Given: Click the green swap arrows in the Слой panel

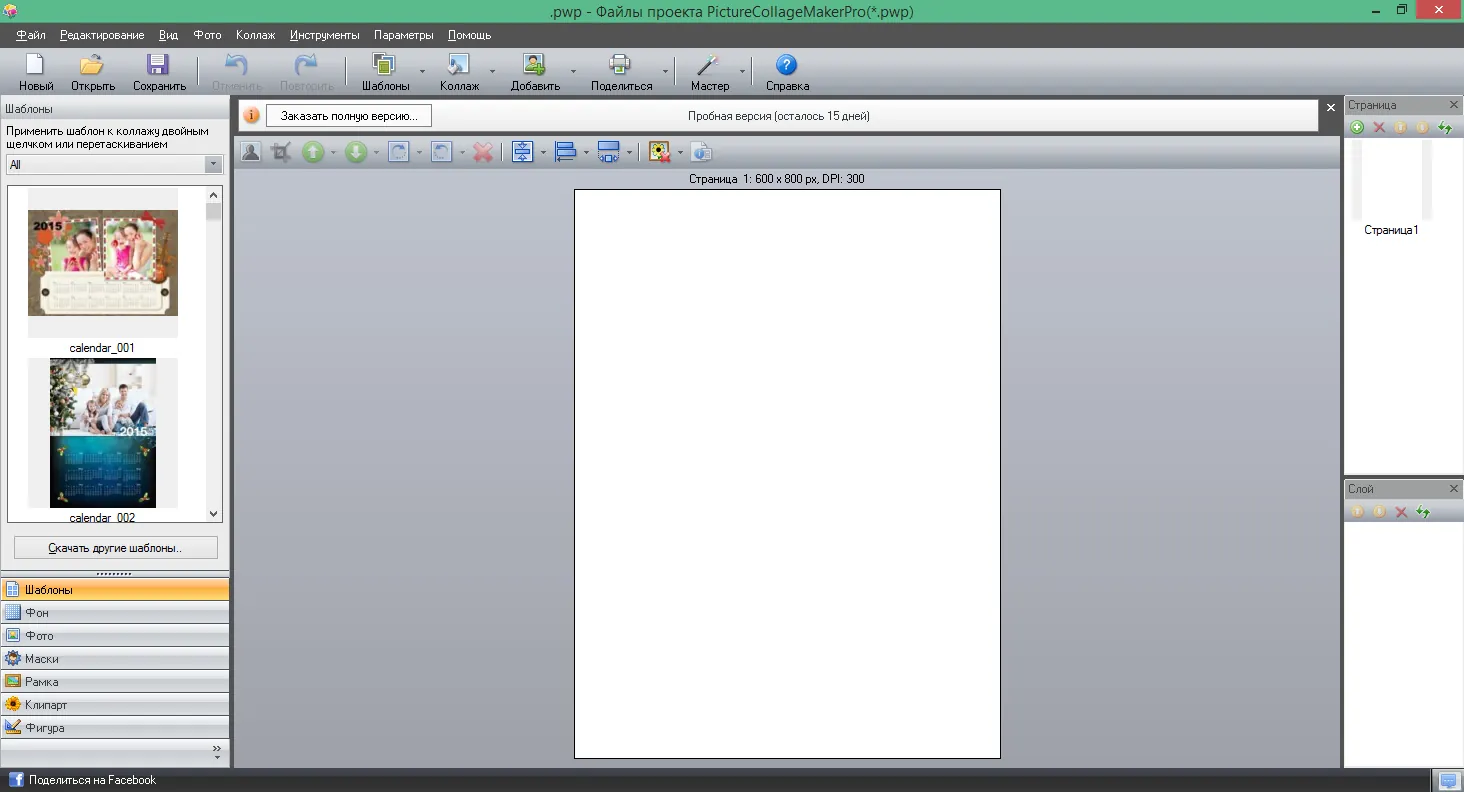Looking at the screenshot, I should [1423, 512].
